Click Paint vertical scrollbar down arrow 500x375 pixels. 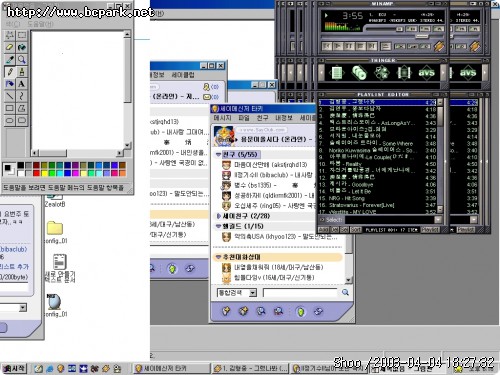[127, 145]
